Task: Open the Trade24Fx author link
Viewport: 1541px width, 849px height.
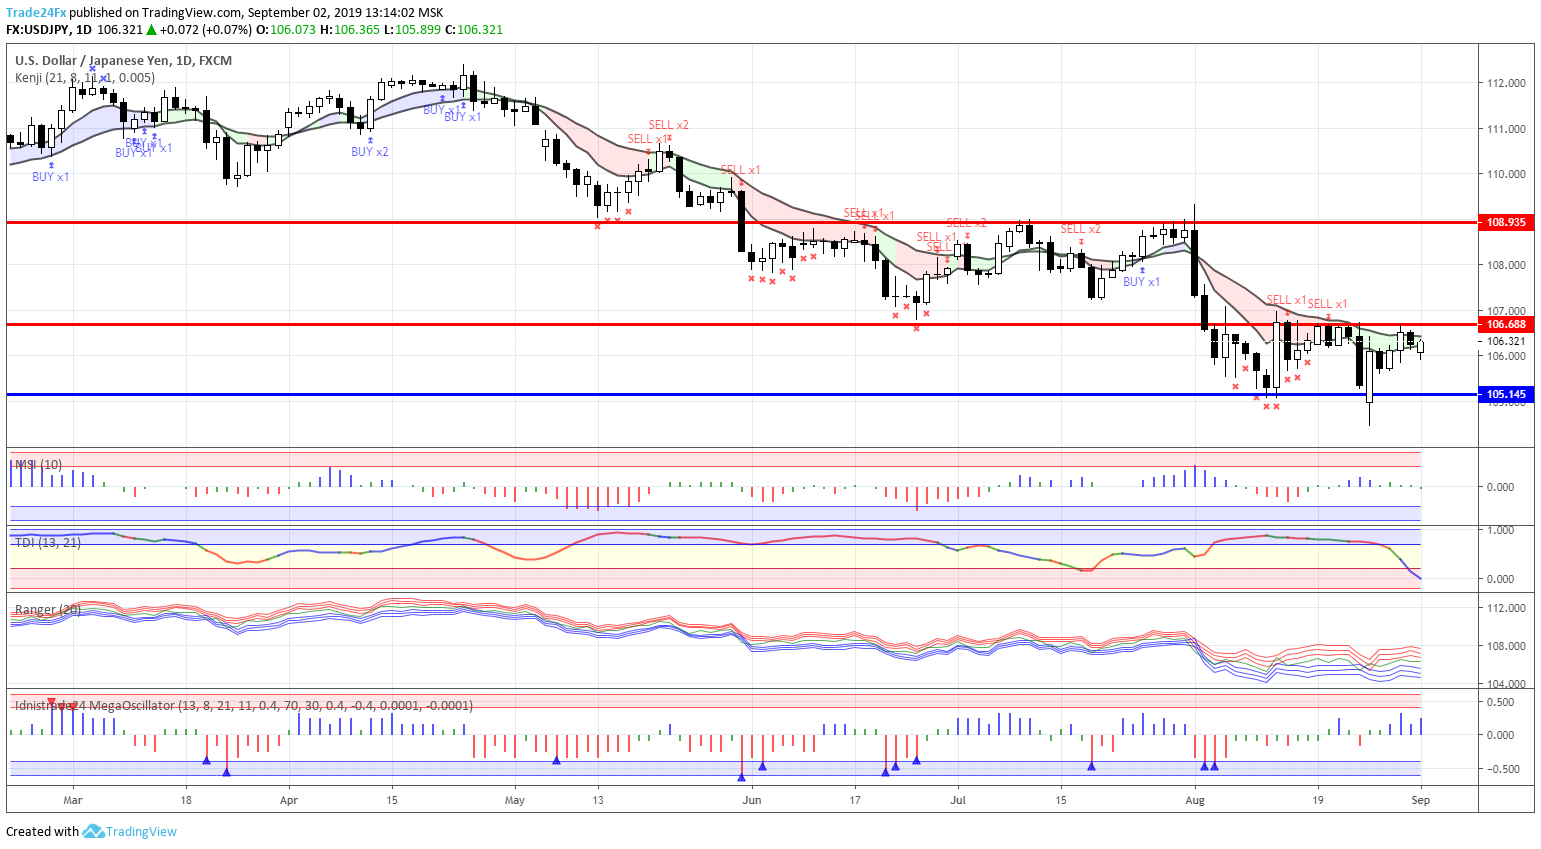Action: coord(37,13)
